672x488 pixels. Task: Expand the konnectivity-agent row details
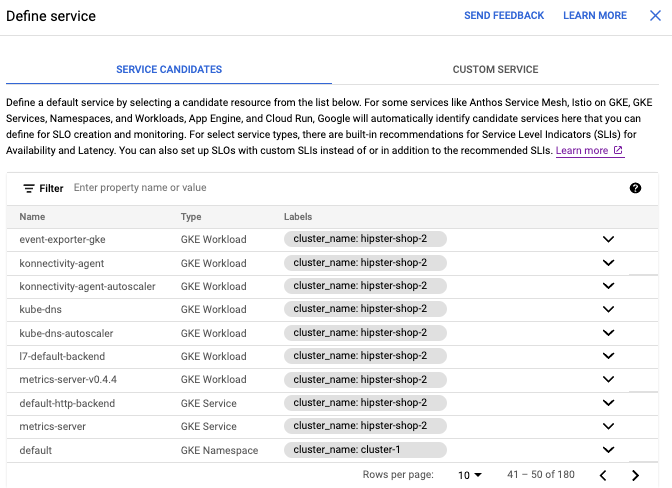click(608, 263)
